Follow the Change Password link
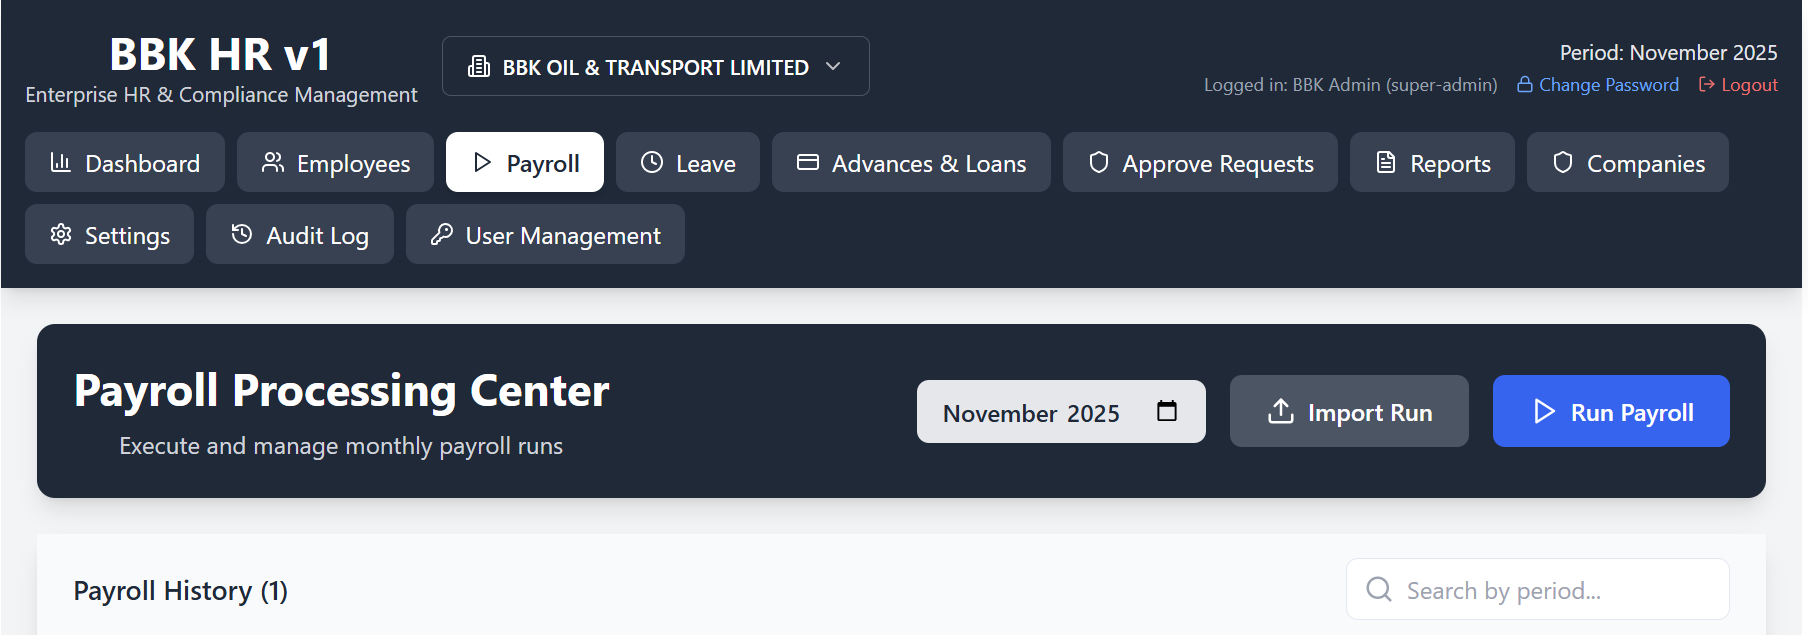The width and height of the screenshot is (1808, 635). [x=1608, y=85]
